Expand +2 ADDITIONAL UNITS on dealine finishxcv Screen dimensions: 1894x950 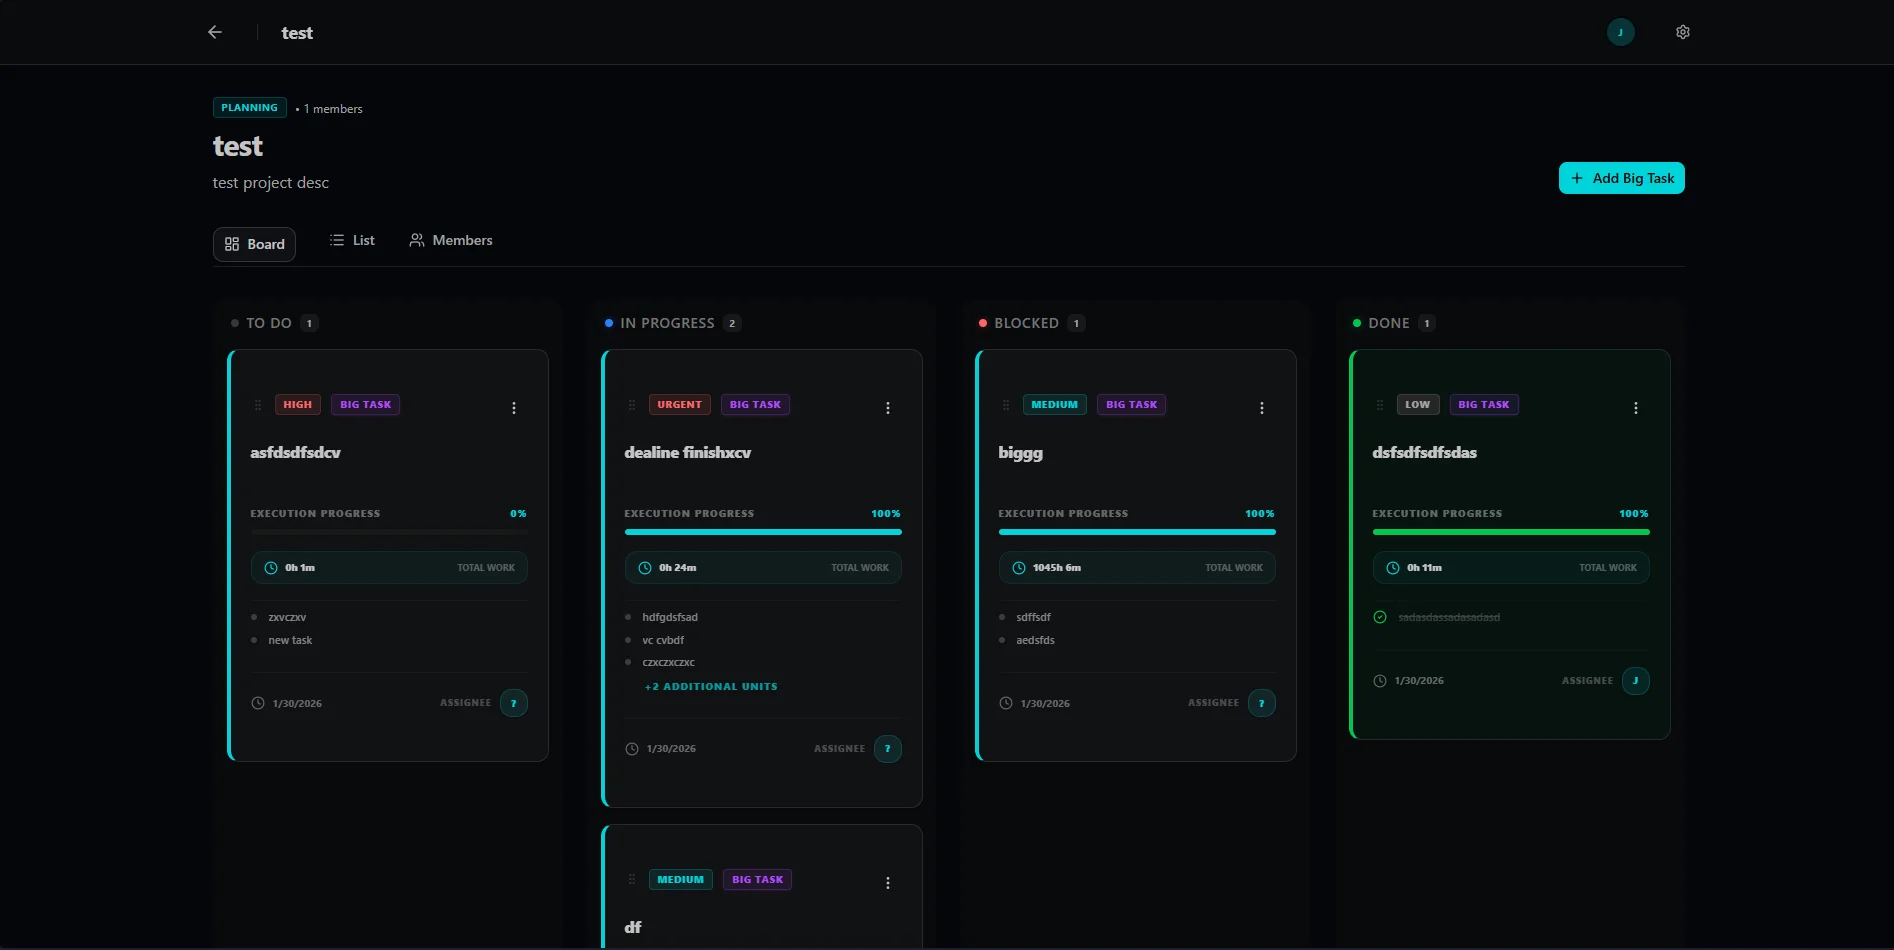coord(711,687)
